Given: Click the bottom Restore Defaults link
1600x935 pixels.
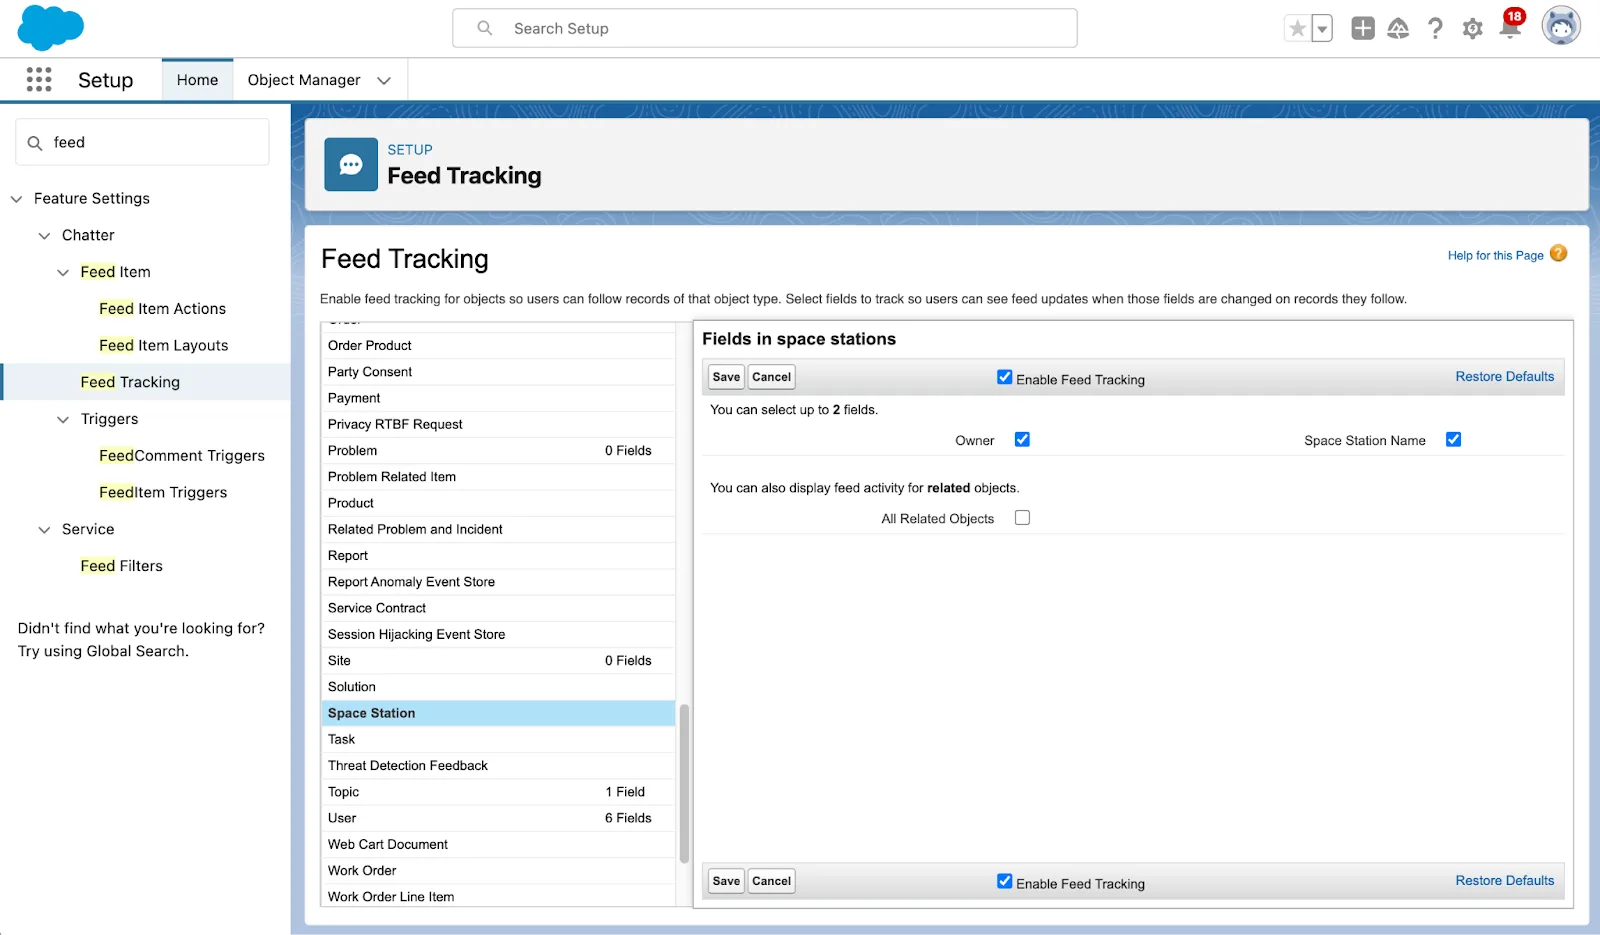Looking at the screenshot, I should tap(1504, 881).
